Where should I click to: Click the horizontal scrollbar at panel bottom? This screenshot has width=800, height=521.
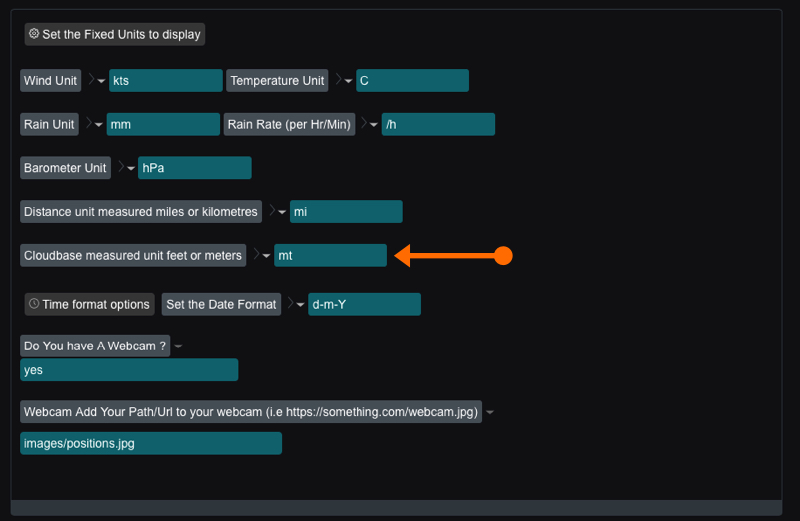(395, 508)
